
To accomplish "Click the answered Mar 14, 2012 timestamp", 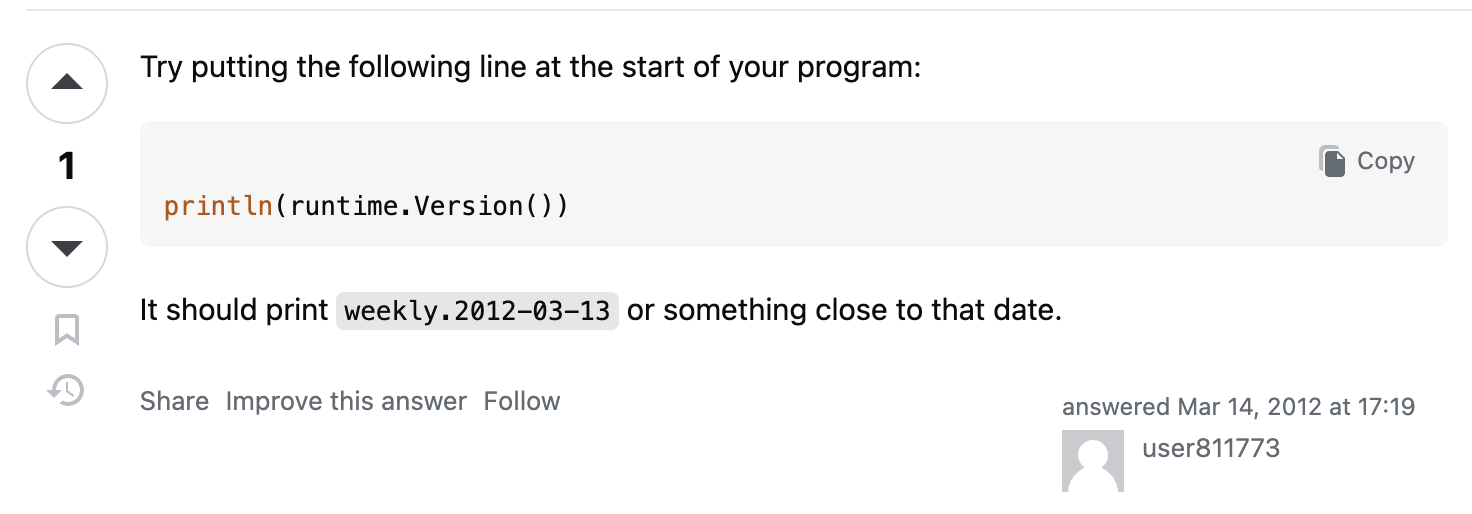I will pyautogui.click(x=1238, y=407).
